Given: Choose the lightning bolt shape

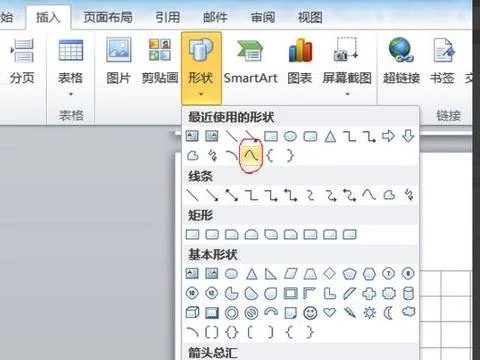Looking at the screenshot, I should (x=349, y=313).
